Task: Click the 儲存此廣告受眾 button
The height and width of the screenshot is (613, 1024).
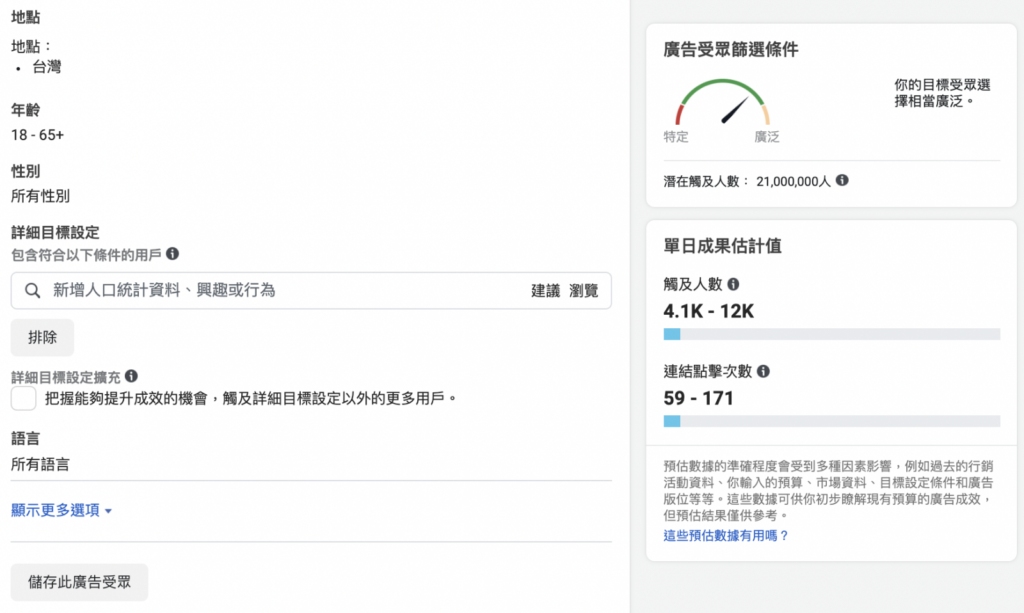Action: click(x=77, y=582)
